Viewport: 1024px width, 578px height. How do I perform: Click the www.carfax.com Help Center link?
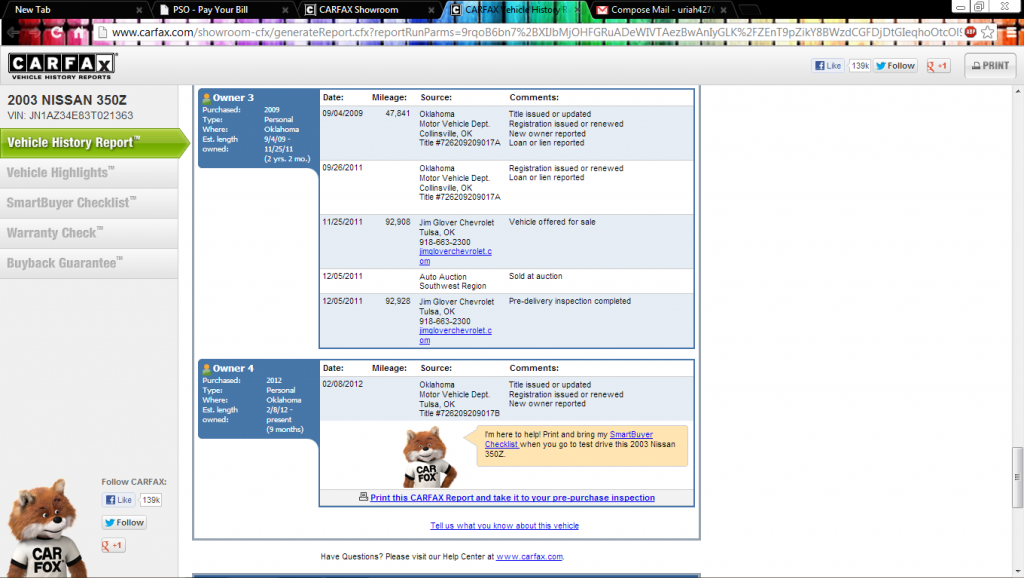[x=529, y=556]
